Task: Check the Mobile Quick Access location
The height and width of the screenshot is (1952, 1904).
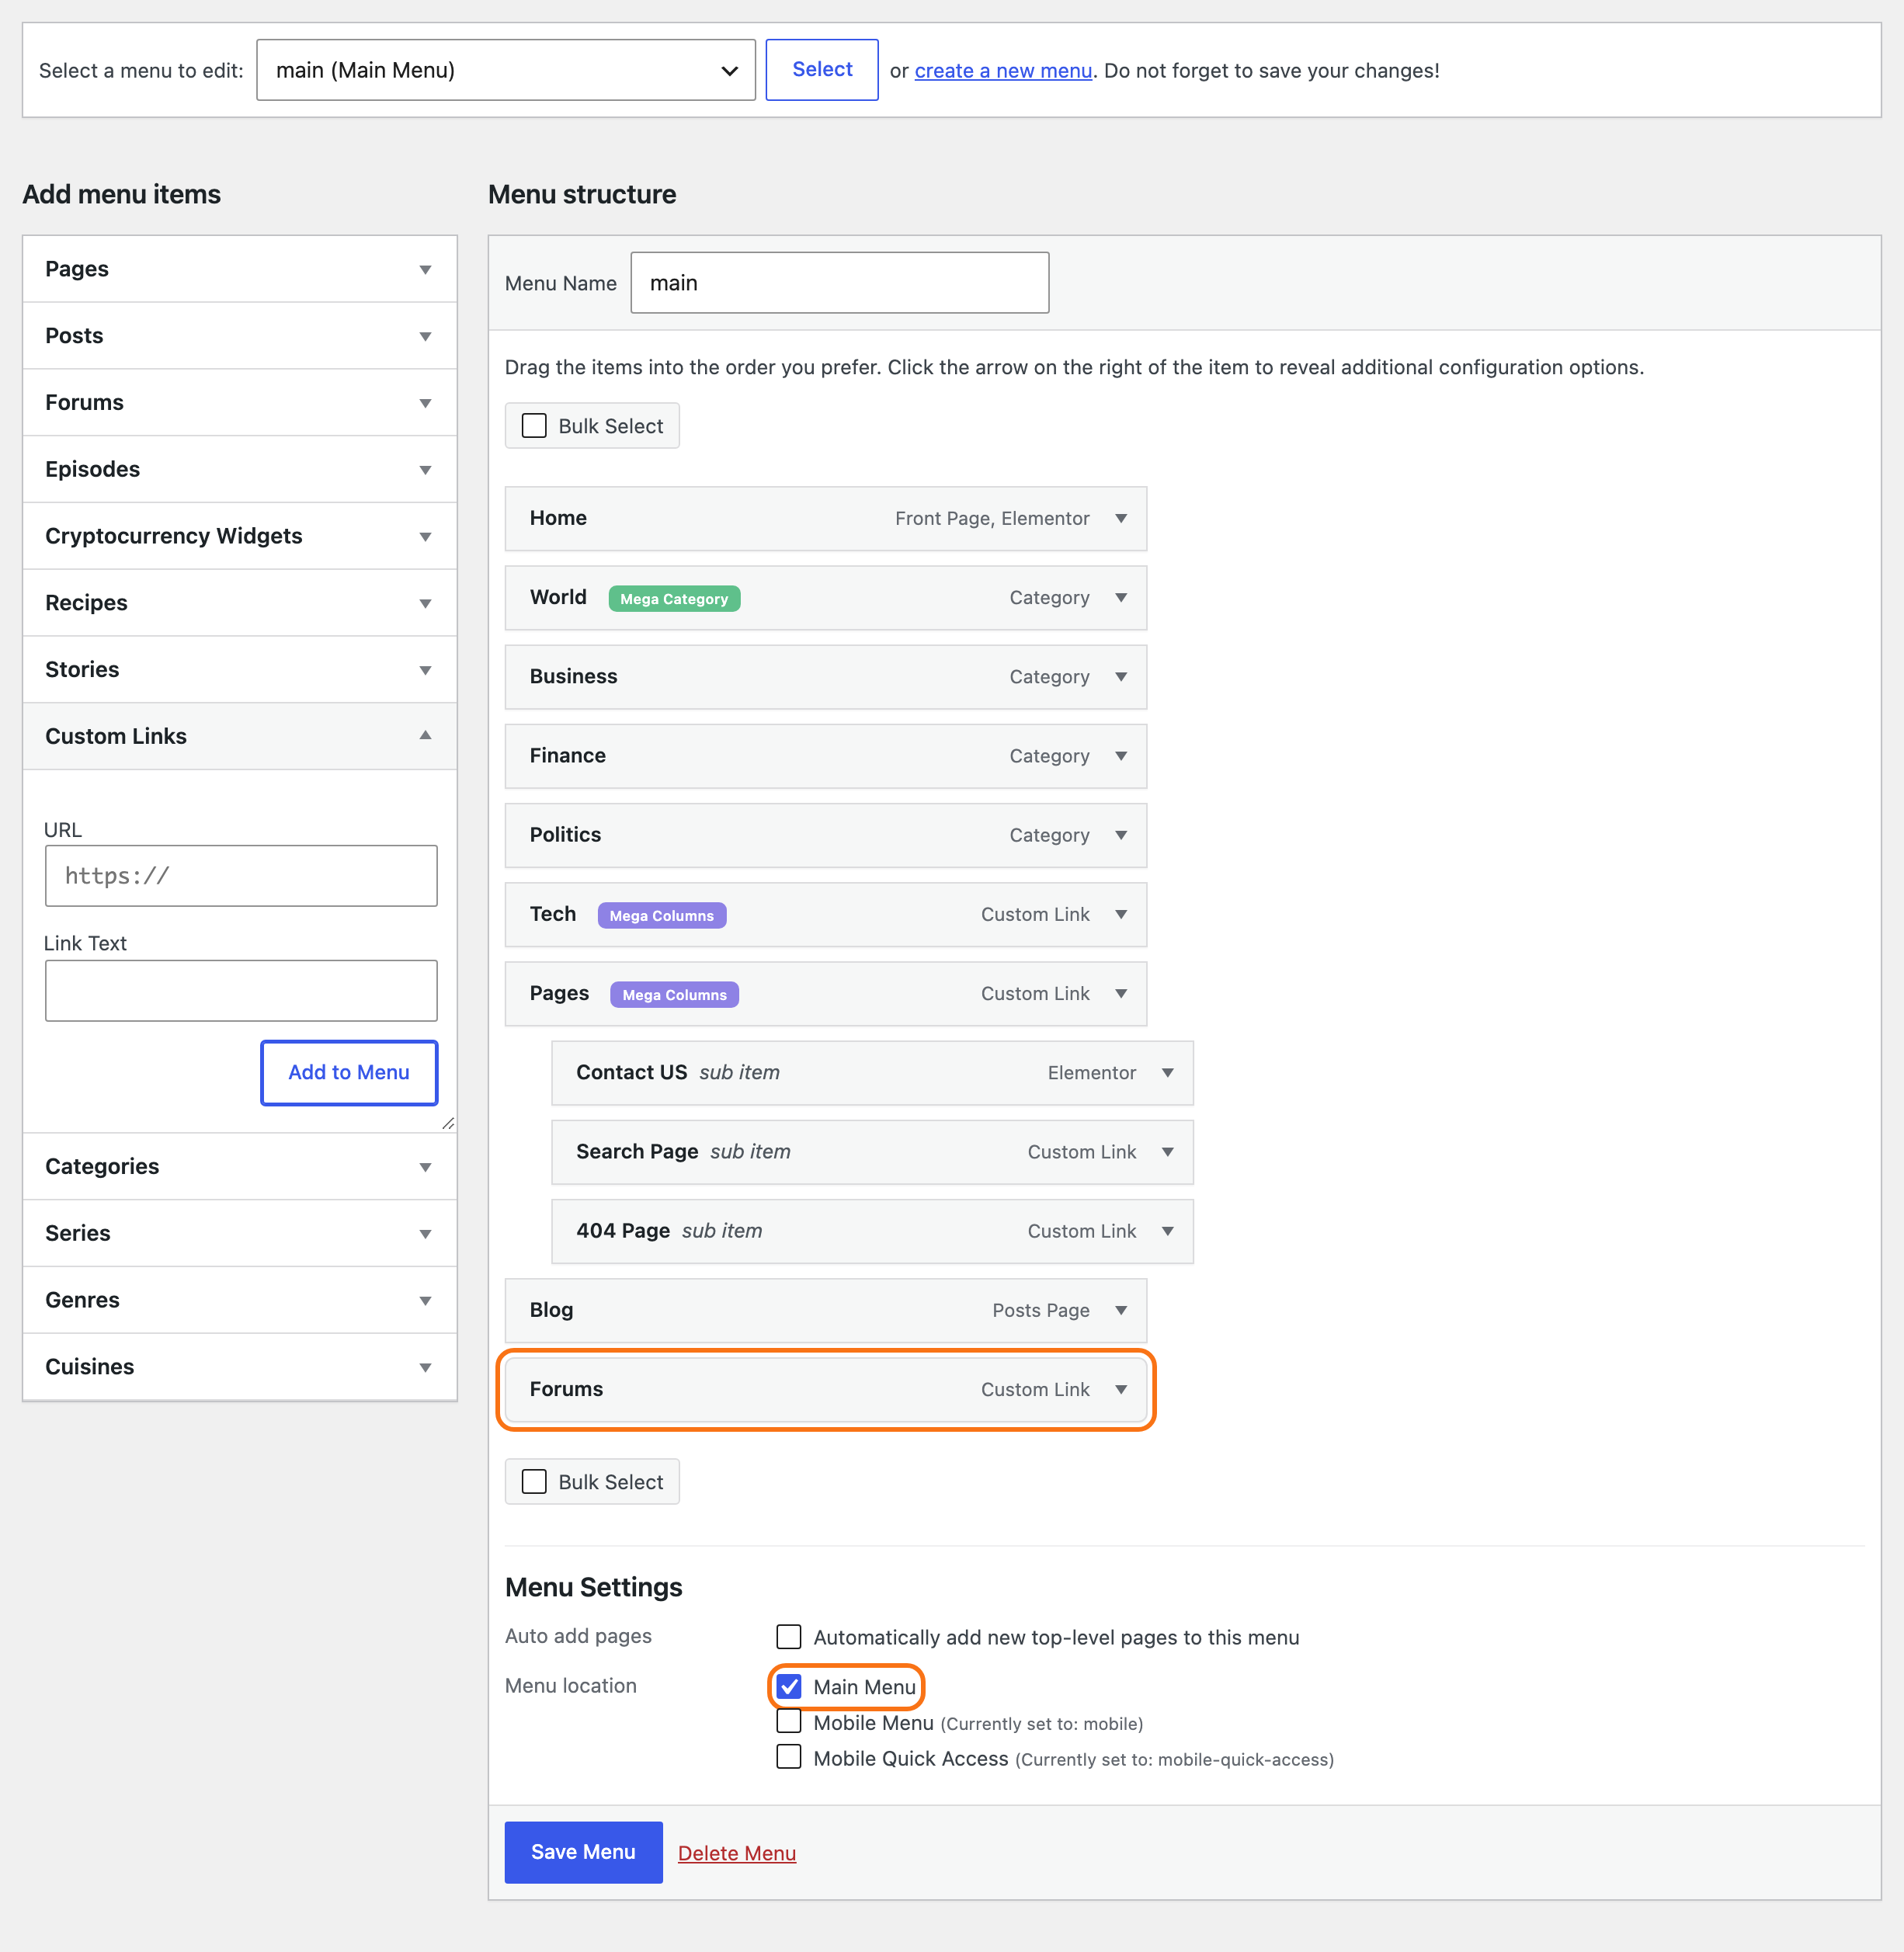Action: [789, 1758]
